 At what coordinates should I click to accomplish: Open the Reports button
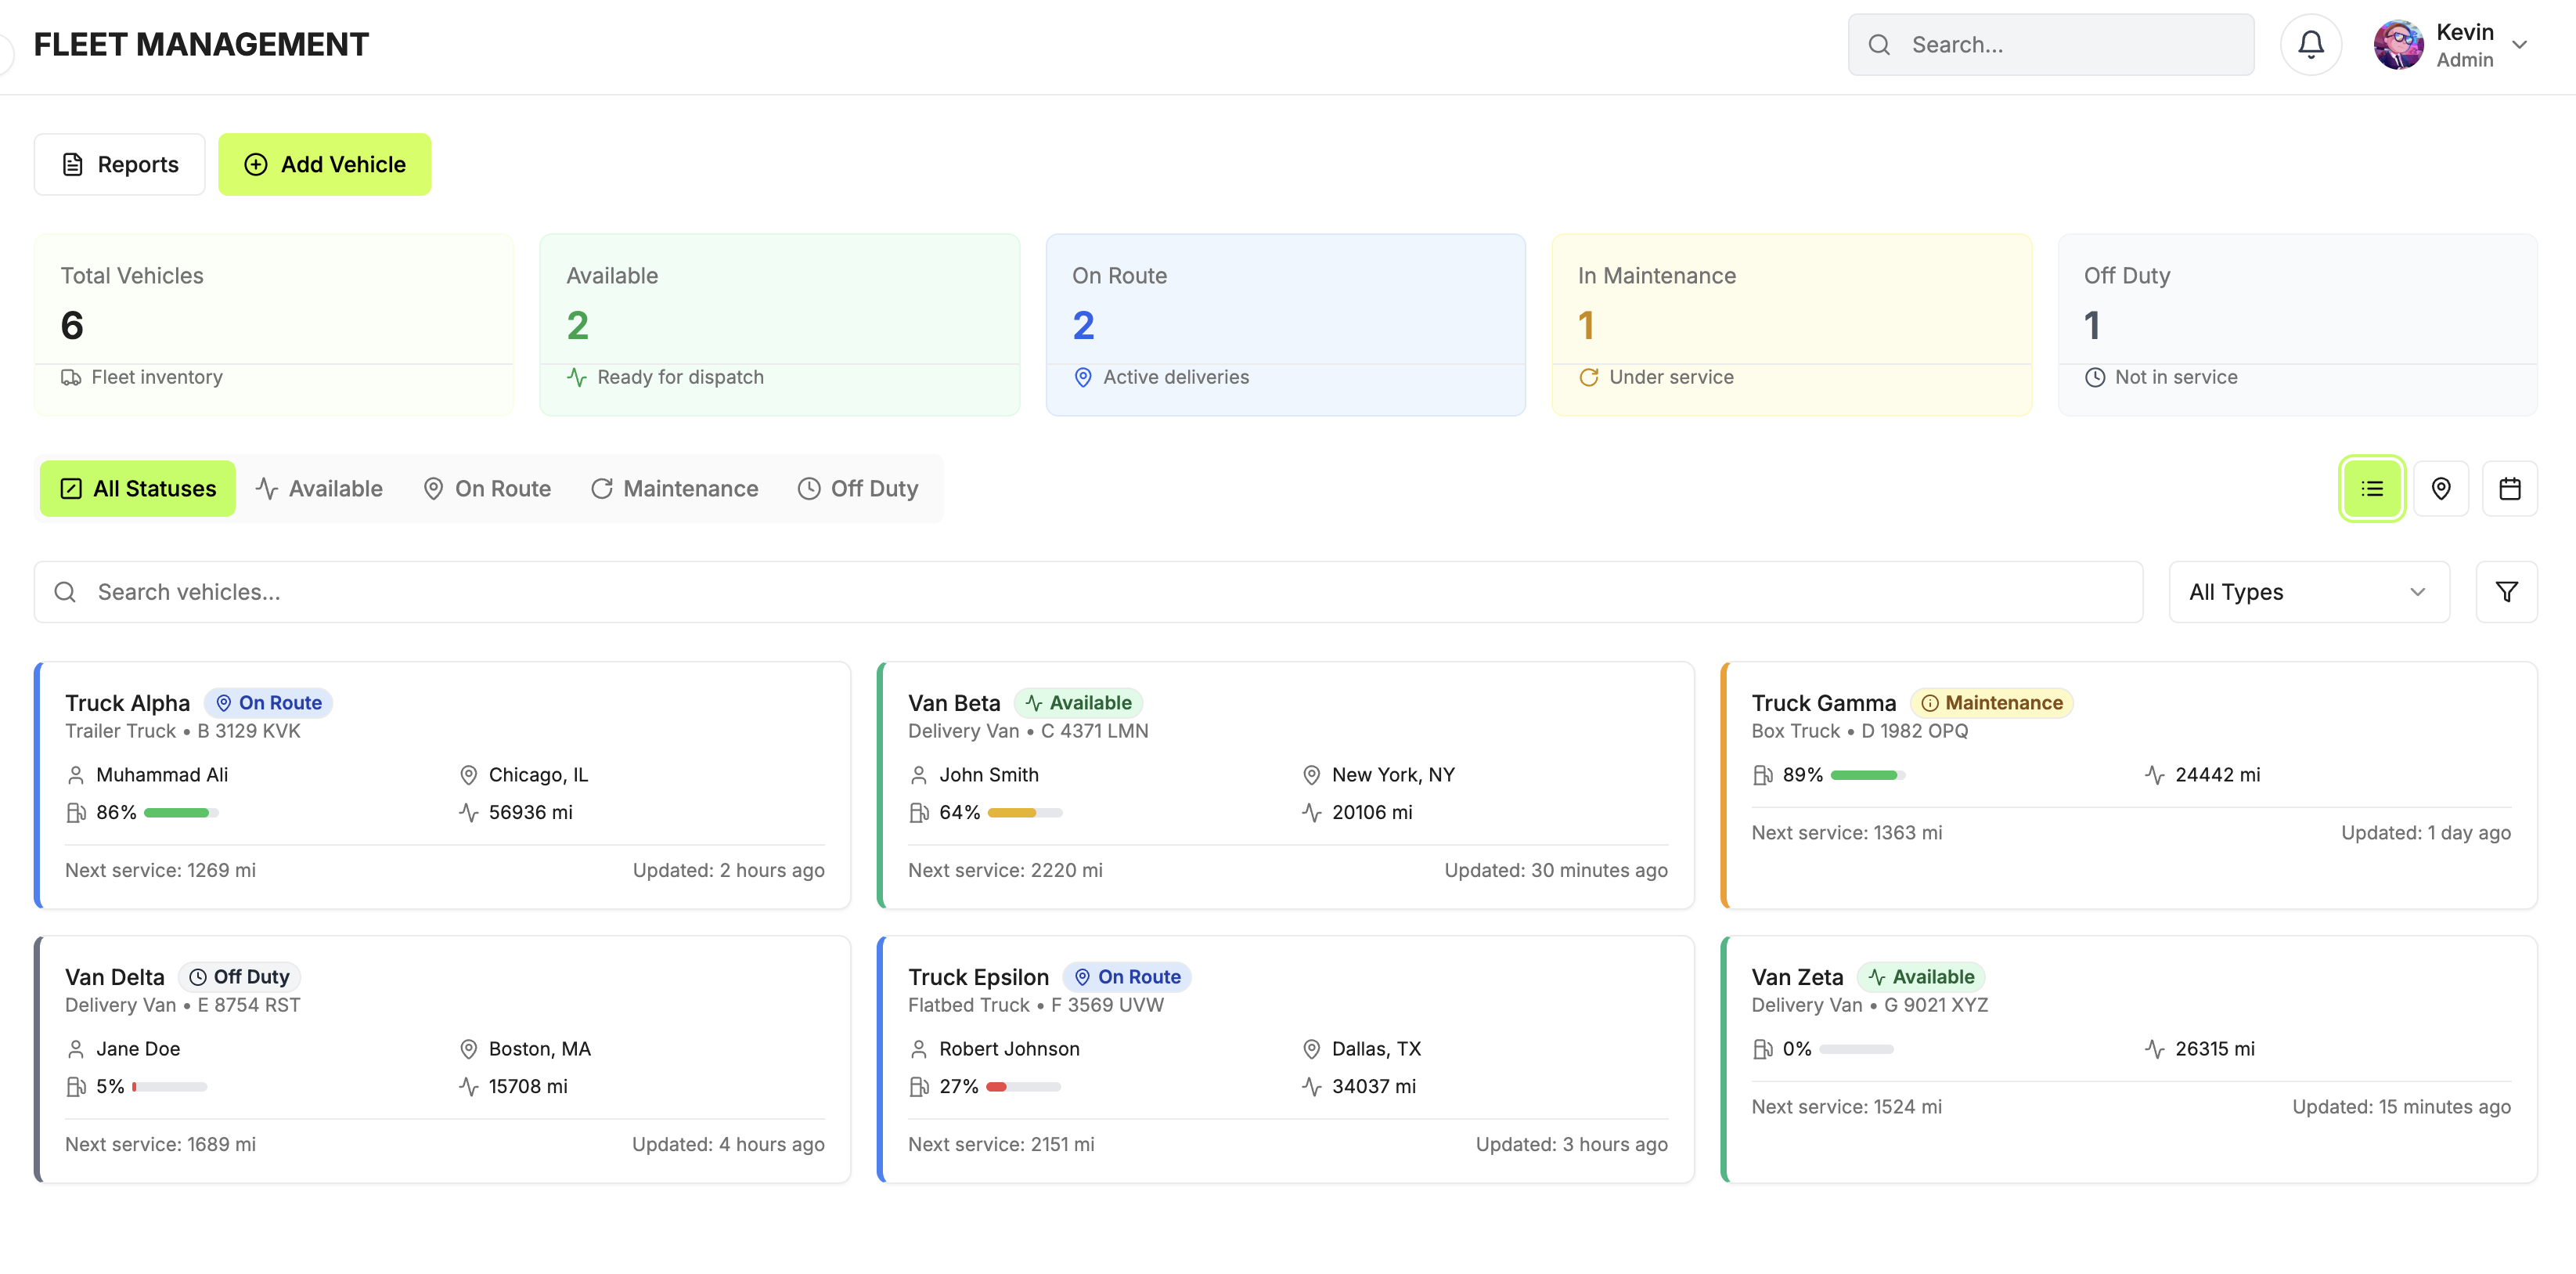click(x=119, y=164)
